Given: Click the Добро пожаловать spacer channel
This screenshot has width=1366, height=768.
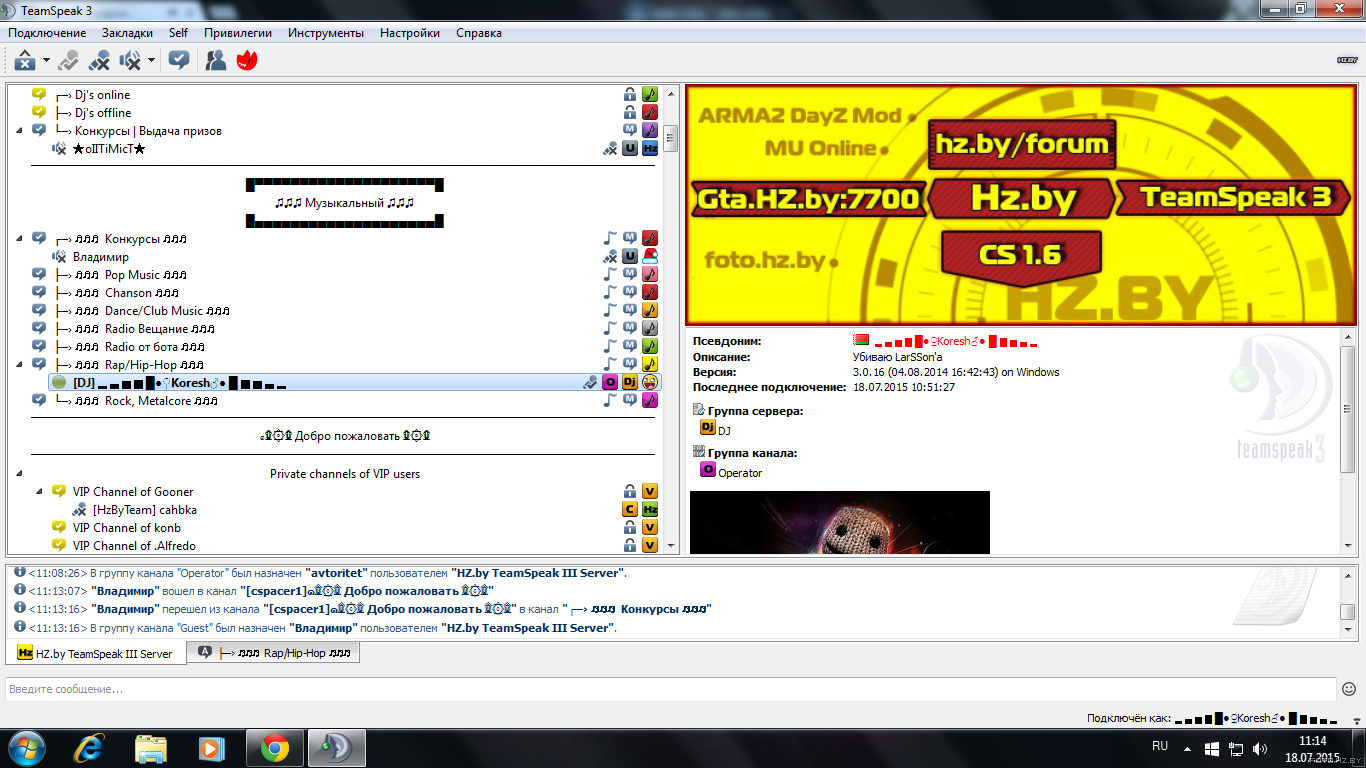Looking at the screenshot, I should click(344, 436).
